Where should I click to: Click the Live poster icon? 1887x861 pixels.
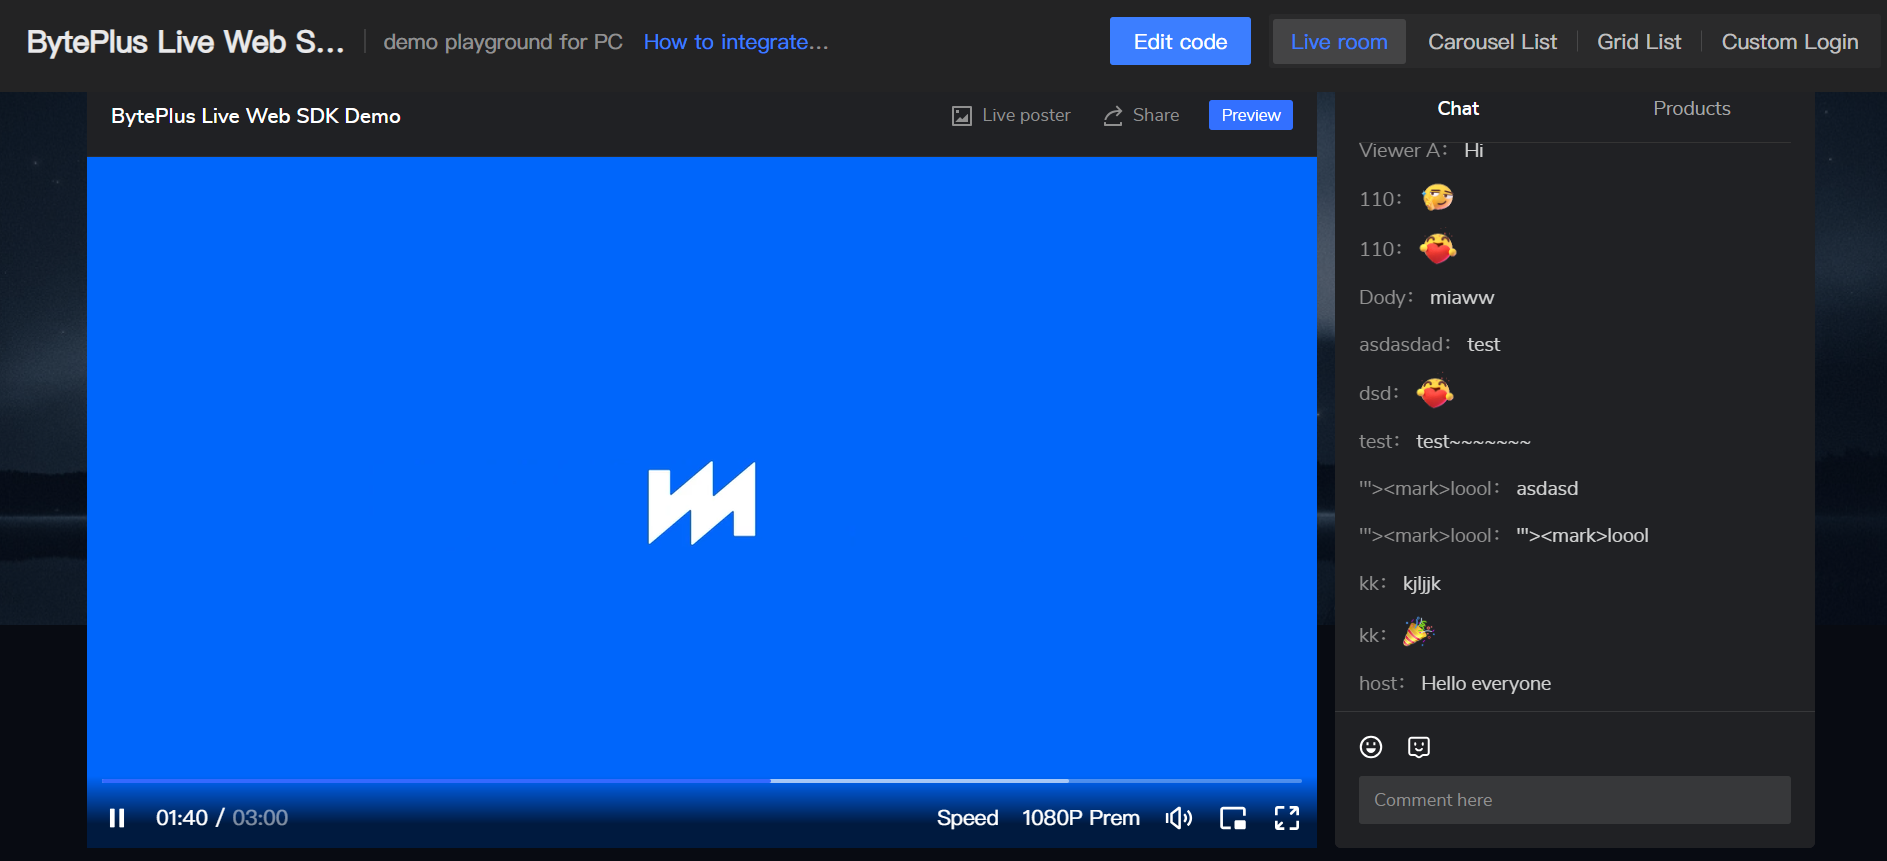tap(962, 116)
